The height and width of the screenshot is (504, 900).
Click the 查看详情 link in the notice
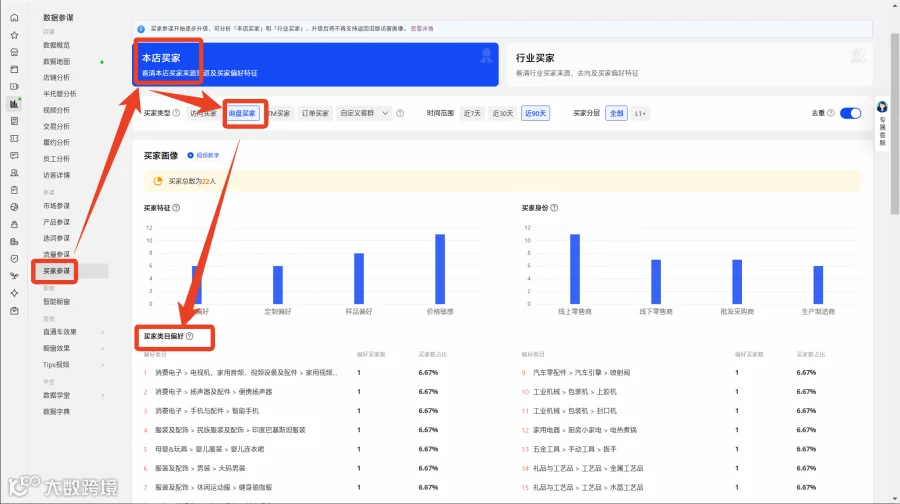(422, 29)
